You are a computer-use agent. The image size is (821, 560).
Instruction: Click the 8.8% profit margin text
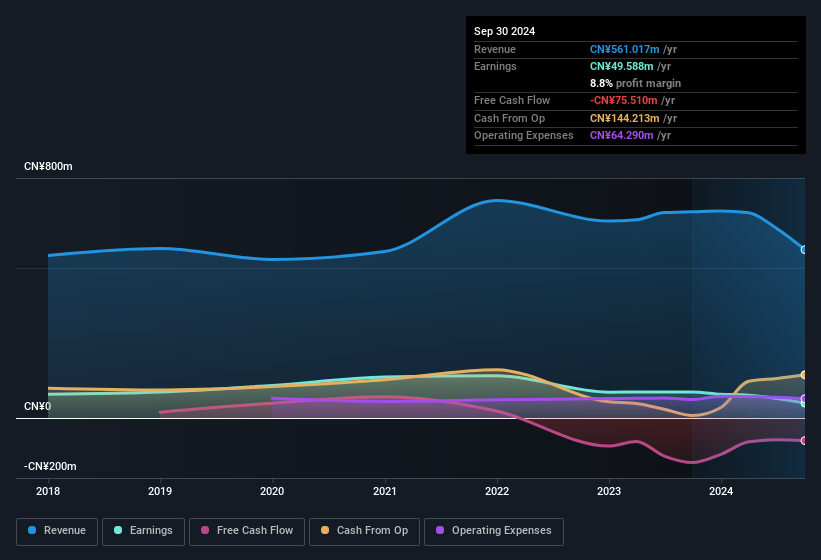coord(635,83)
